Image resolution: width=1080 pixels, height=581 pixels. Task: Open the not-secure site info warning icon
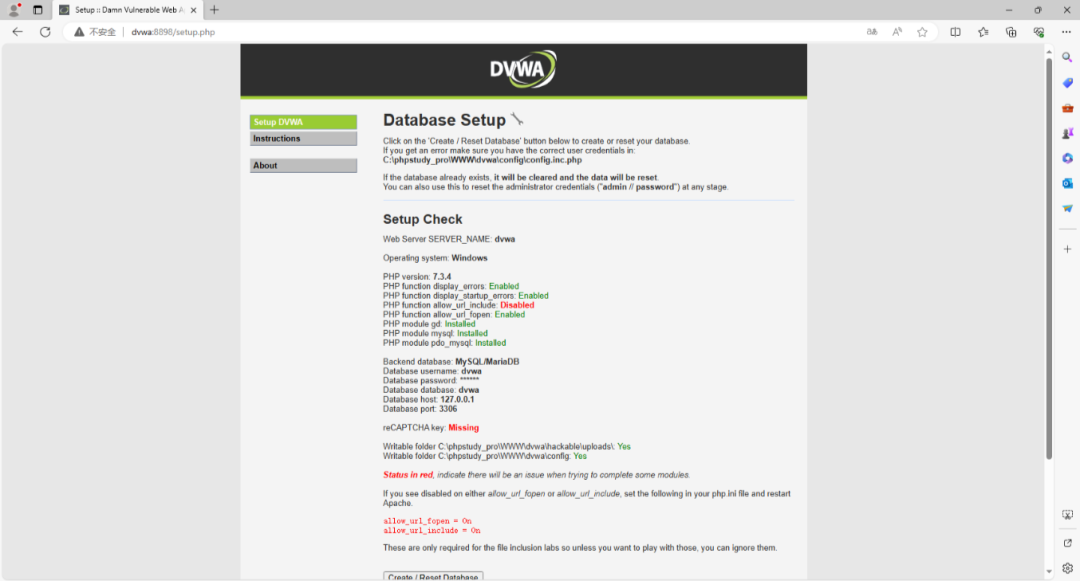tap(79, 32)
